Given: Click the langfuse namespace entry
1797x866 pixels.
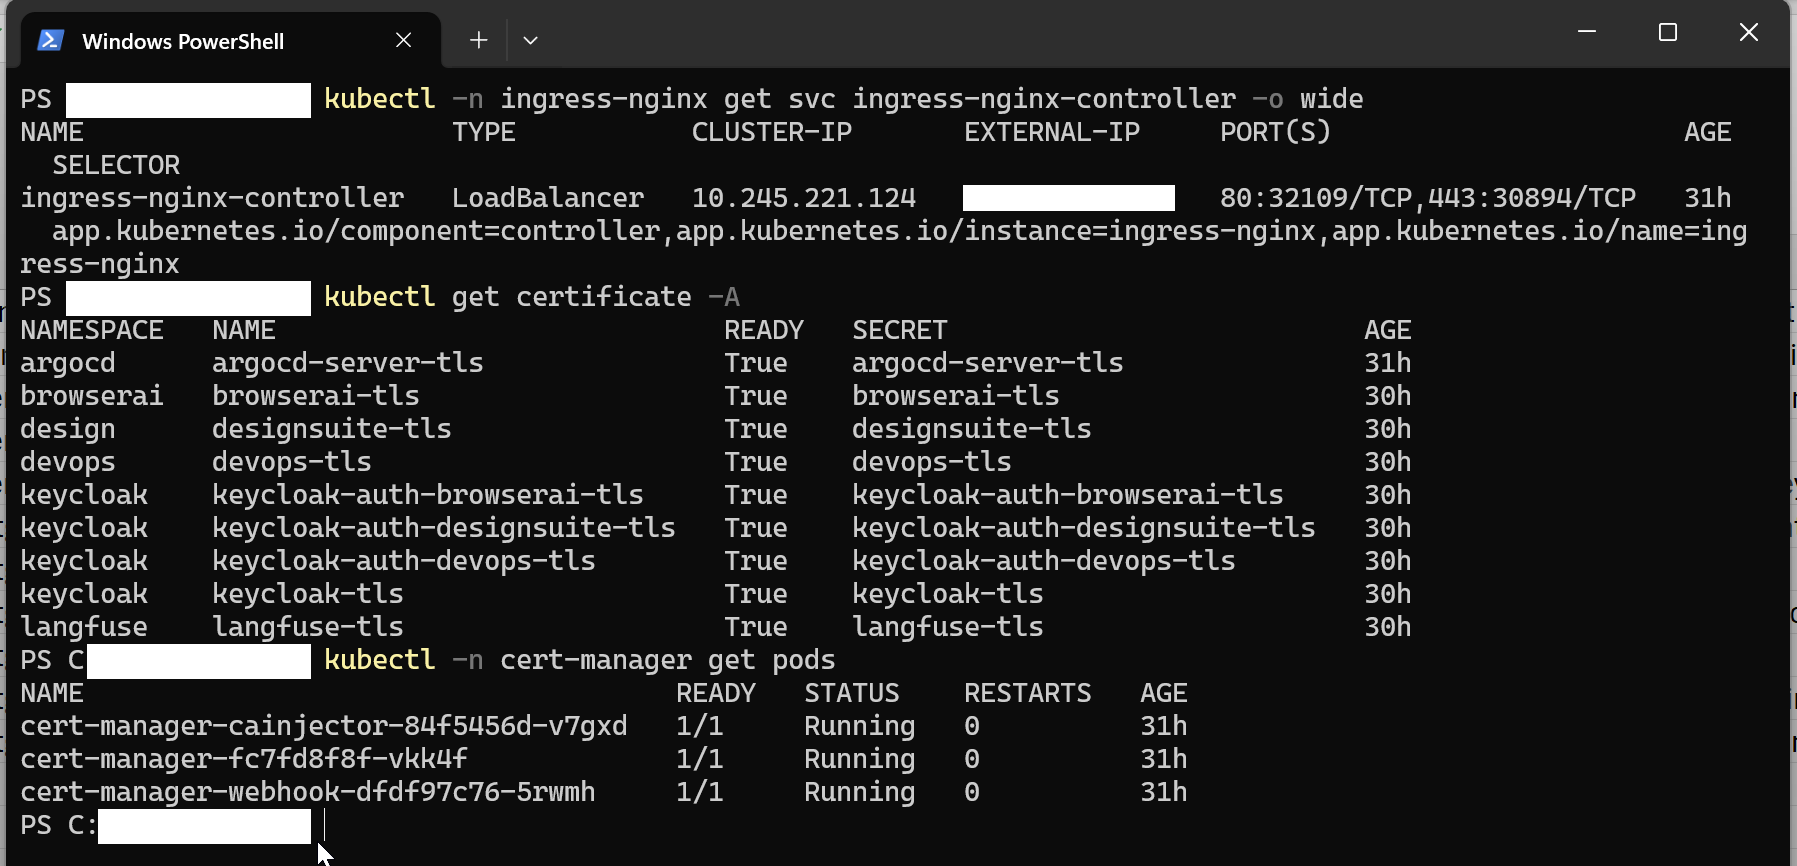Looking at the screenshot, I should tap(84, 627).
